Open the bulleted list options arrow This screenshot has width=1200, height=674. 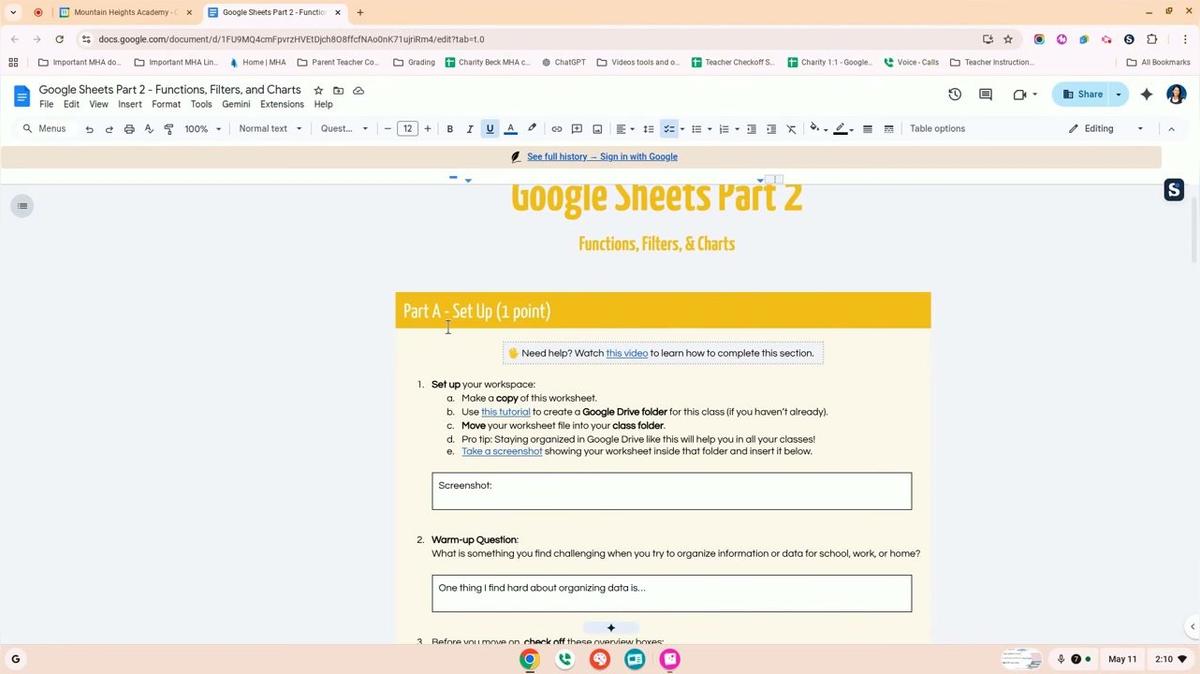click(710, 129)
